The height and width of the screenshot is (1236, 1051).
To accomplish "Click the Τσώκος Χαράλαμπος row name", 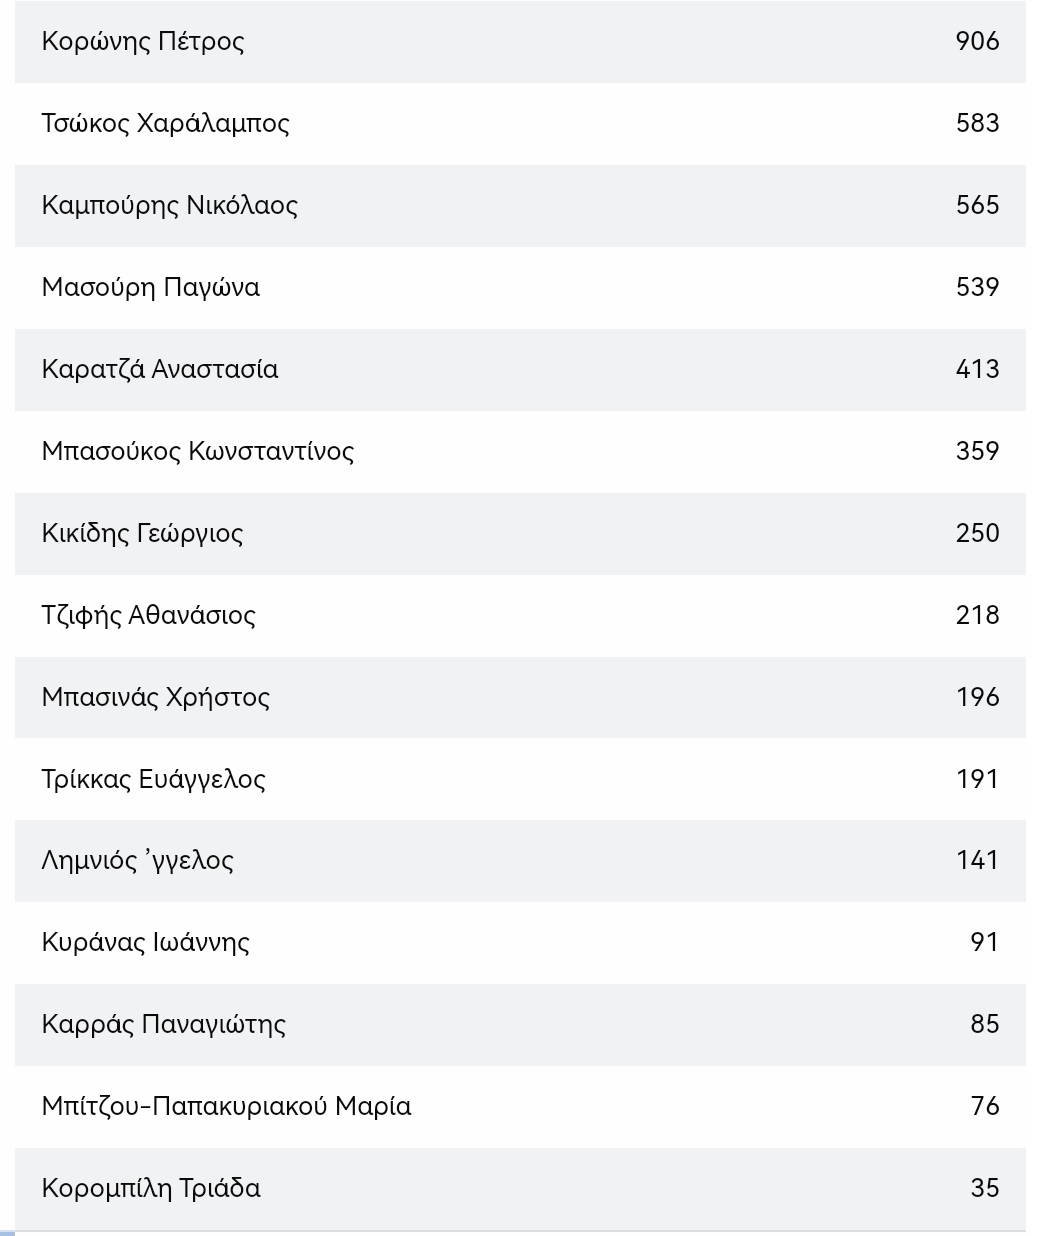I will pyautogui.click(x=166, y=123).
